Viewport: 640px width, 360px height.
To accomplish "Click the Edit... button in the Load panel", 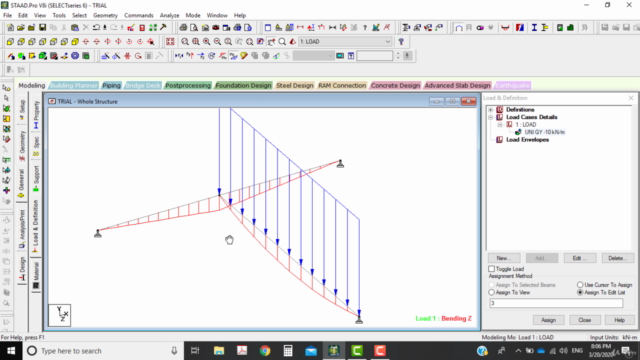I will point(580,258).
